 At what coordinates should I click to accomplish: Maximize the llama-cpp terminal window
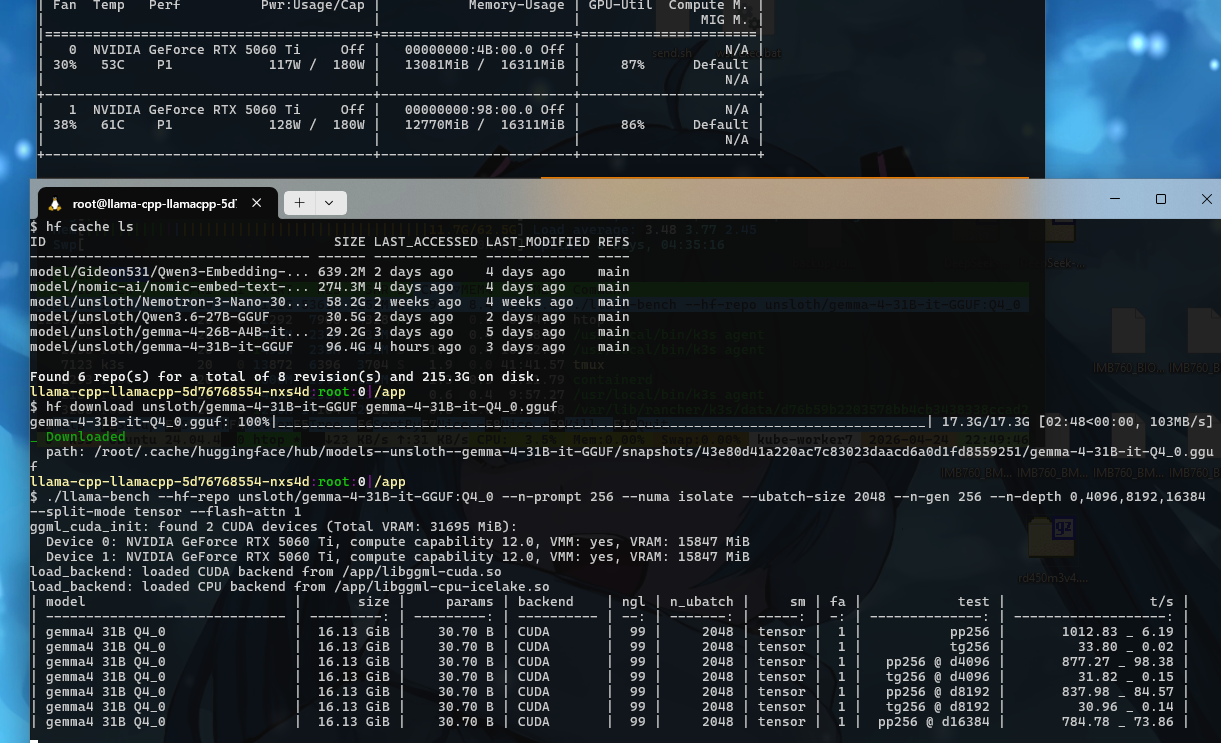pyautogui.click(x=1161, y=199)
